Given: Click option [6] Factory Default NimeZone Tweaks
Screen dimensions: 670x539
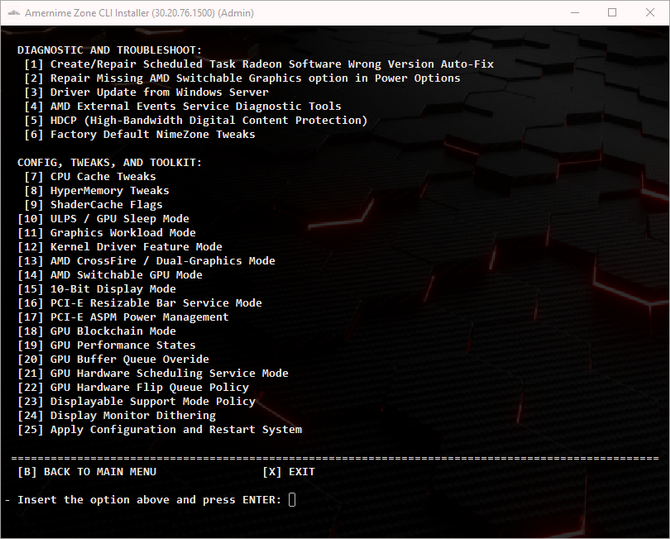Looking at the screenshot, I should tap(140, 135).
